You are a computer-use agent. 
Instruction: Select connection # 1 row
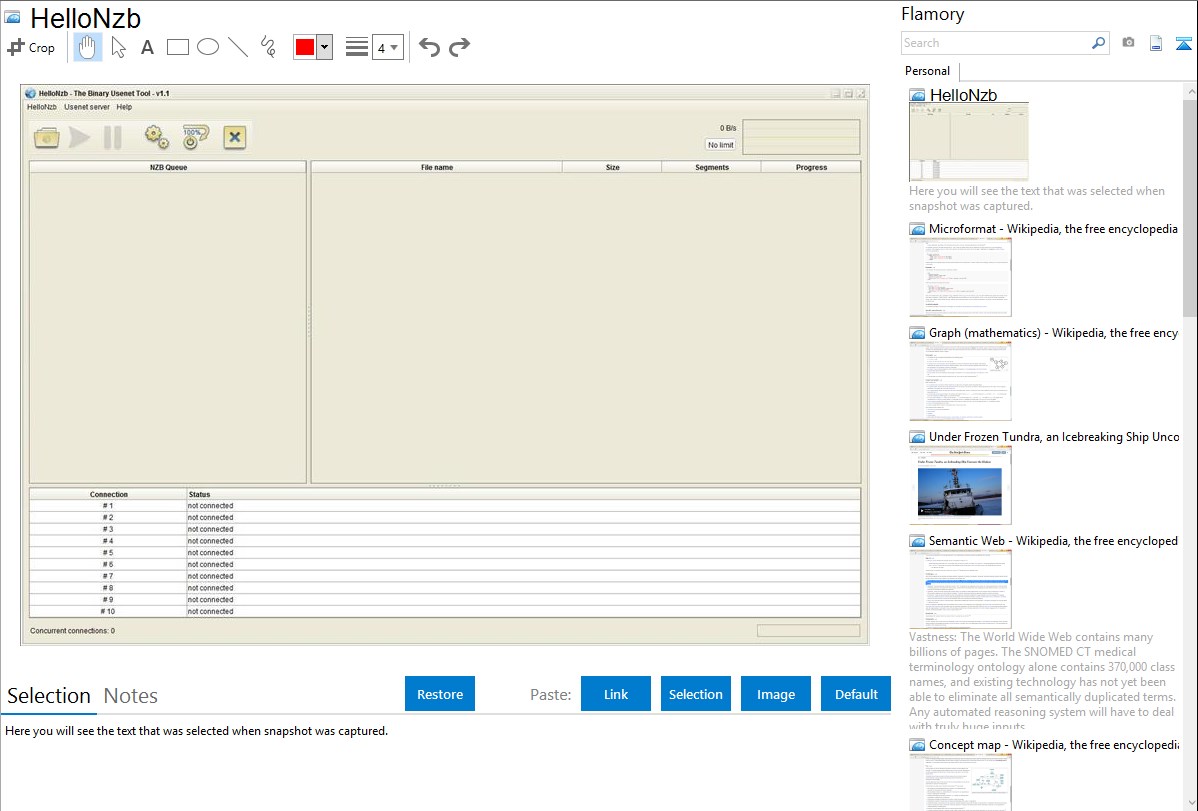point(445,506)
